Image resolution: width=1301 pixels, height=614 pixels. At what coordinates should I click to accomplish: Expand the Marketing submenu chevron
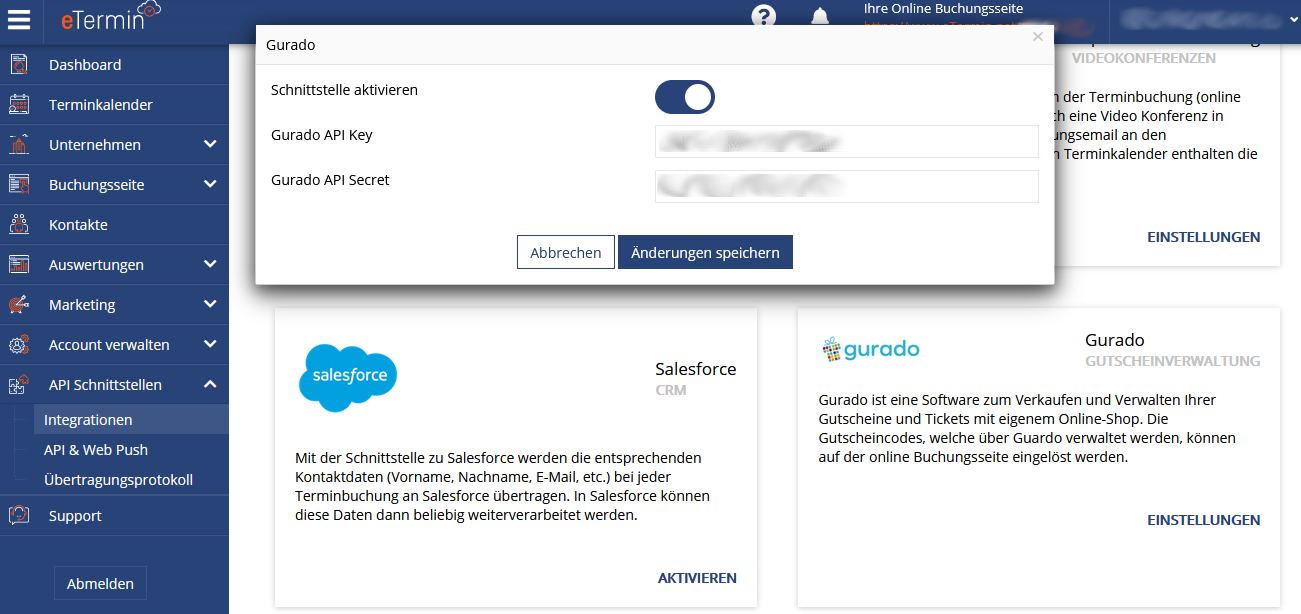tap(210, 304)
